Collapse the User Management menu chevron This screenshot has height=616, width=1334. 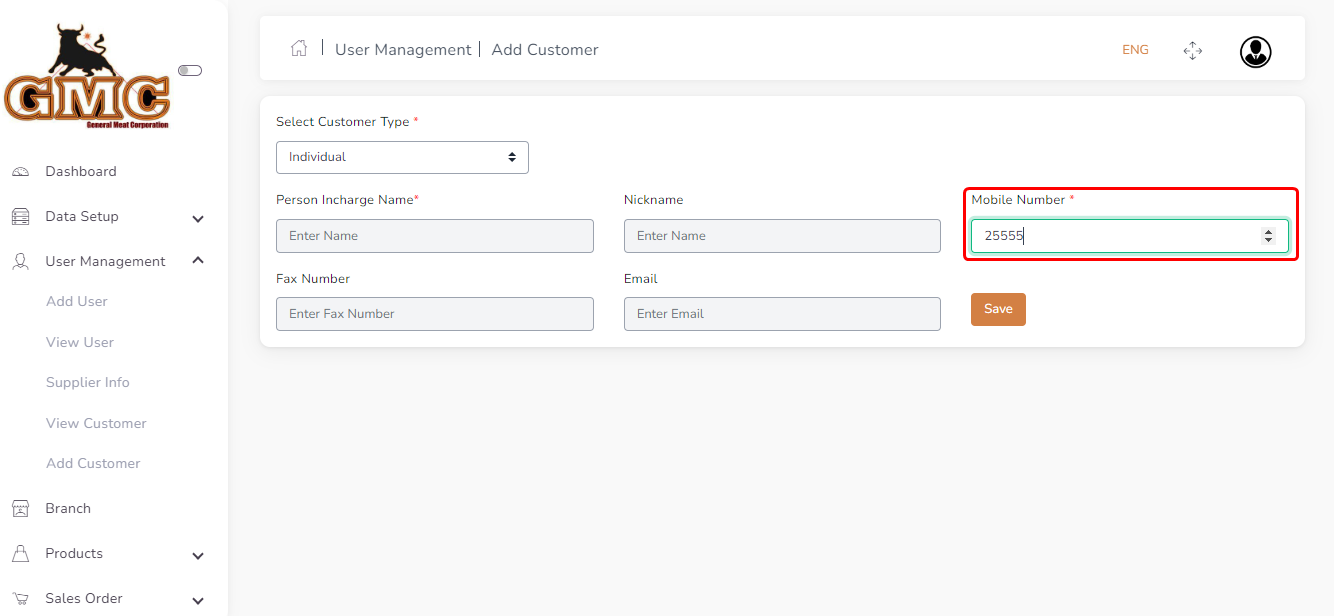198,261
